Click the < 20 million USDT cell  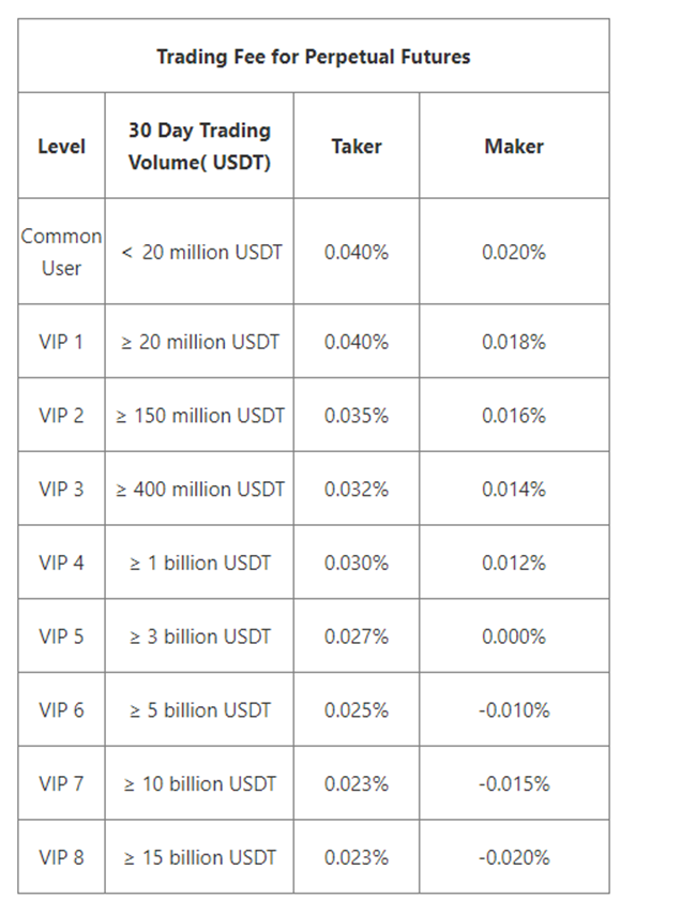(x=201, y=252)
